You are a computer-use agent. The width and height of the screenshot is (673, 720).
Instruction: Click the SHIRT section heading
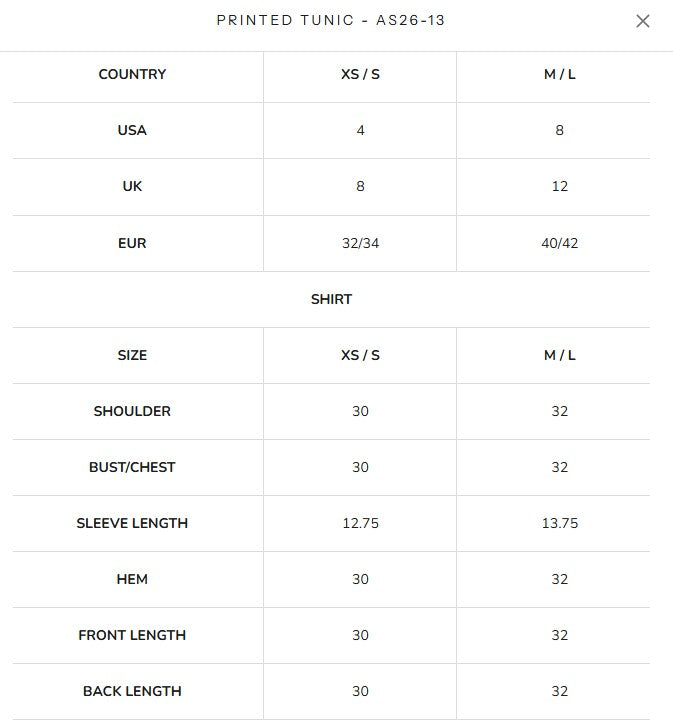tap(331, 299)
